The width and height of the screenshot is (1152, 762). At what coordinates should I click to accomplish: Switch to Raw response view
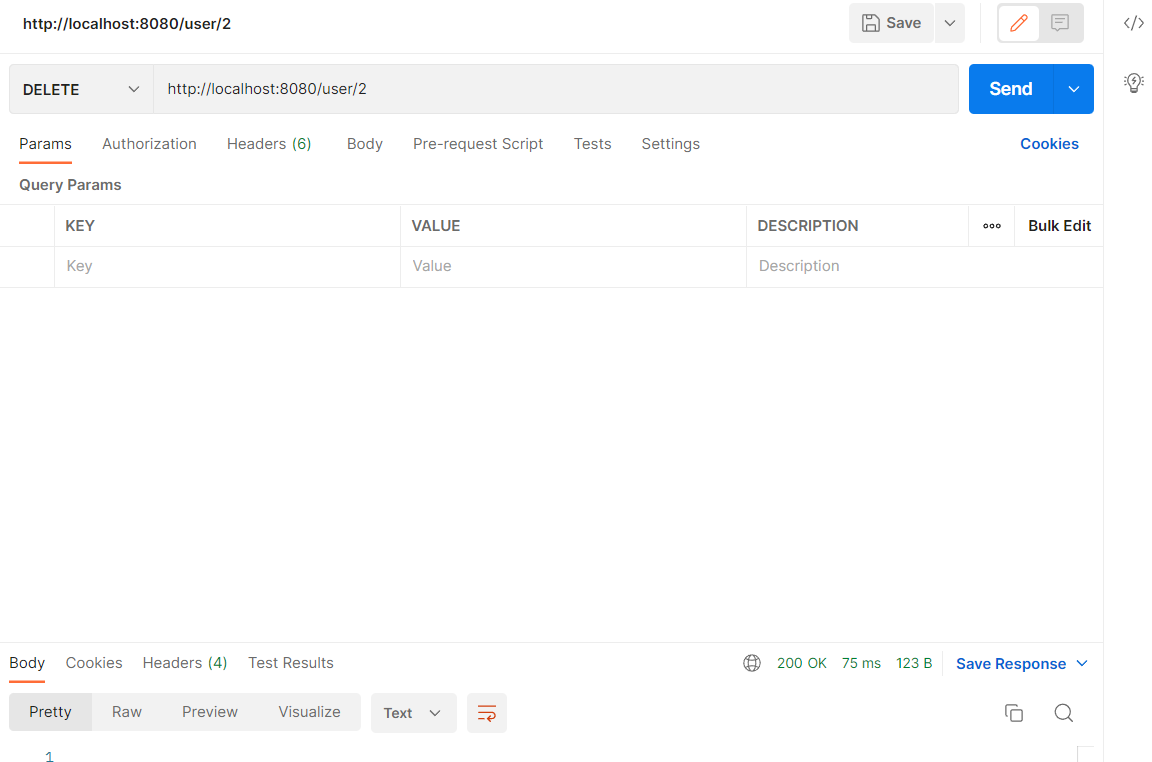pyautogui.click(x=126, y=712)
